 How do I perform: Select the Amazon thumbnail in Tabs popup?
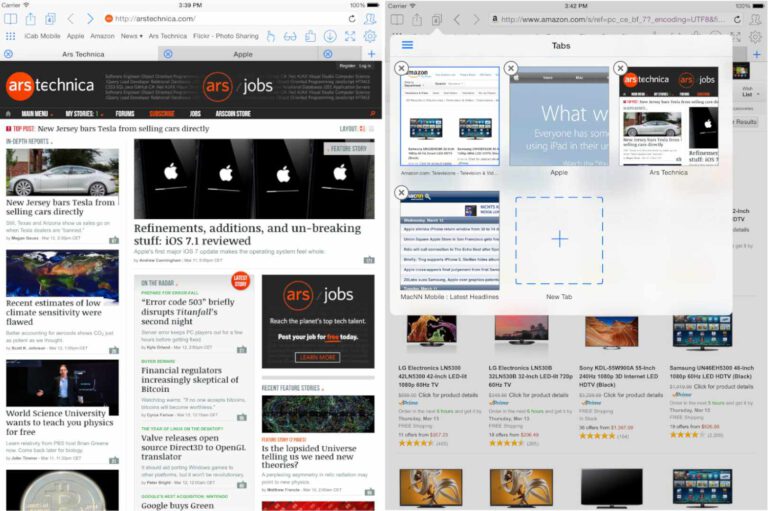(x=450, y=117)
